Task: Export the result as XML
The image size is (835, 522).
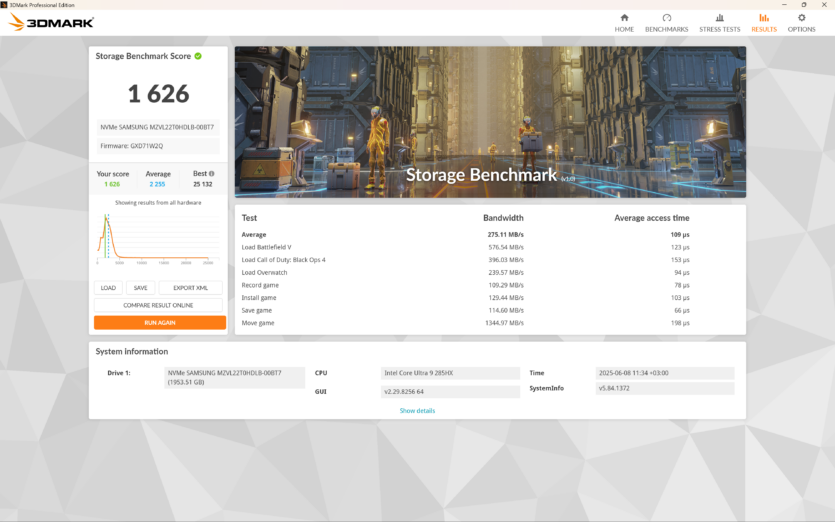Action: click(190, 288)
